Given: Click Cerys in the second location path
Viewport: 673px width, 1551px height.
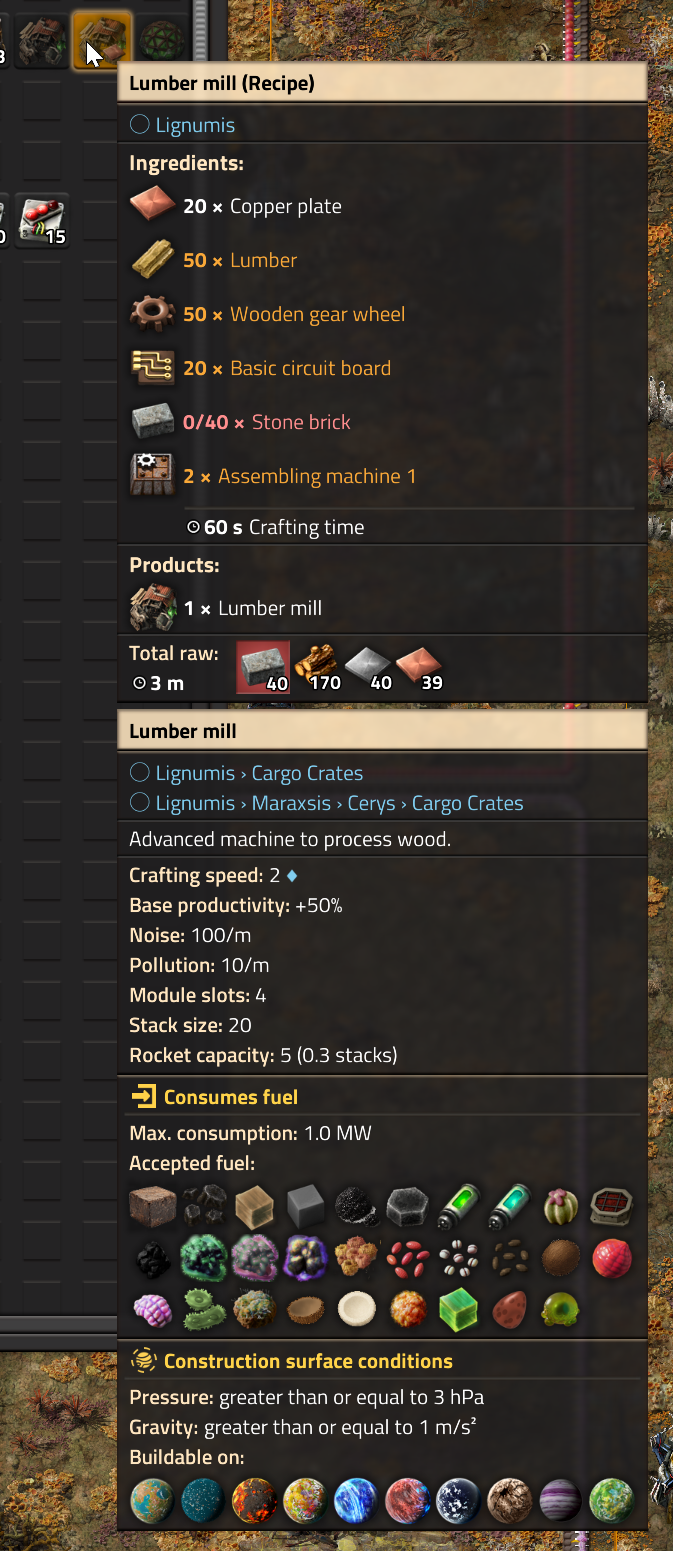Looking at the screenshot, I should click(x=371, y=803).
